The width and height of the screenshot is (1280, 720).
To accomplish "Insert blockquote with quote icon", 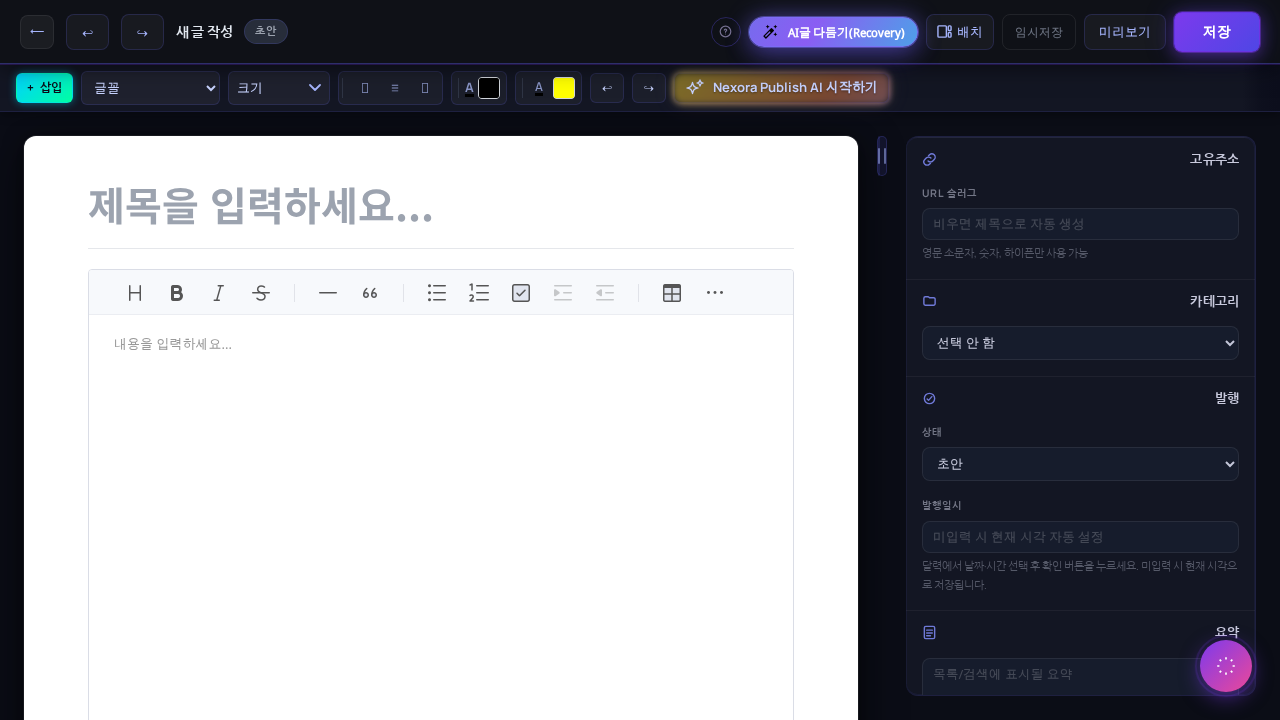I will coord(370,293).
